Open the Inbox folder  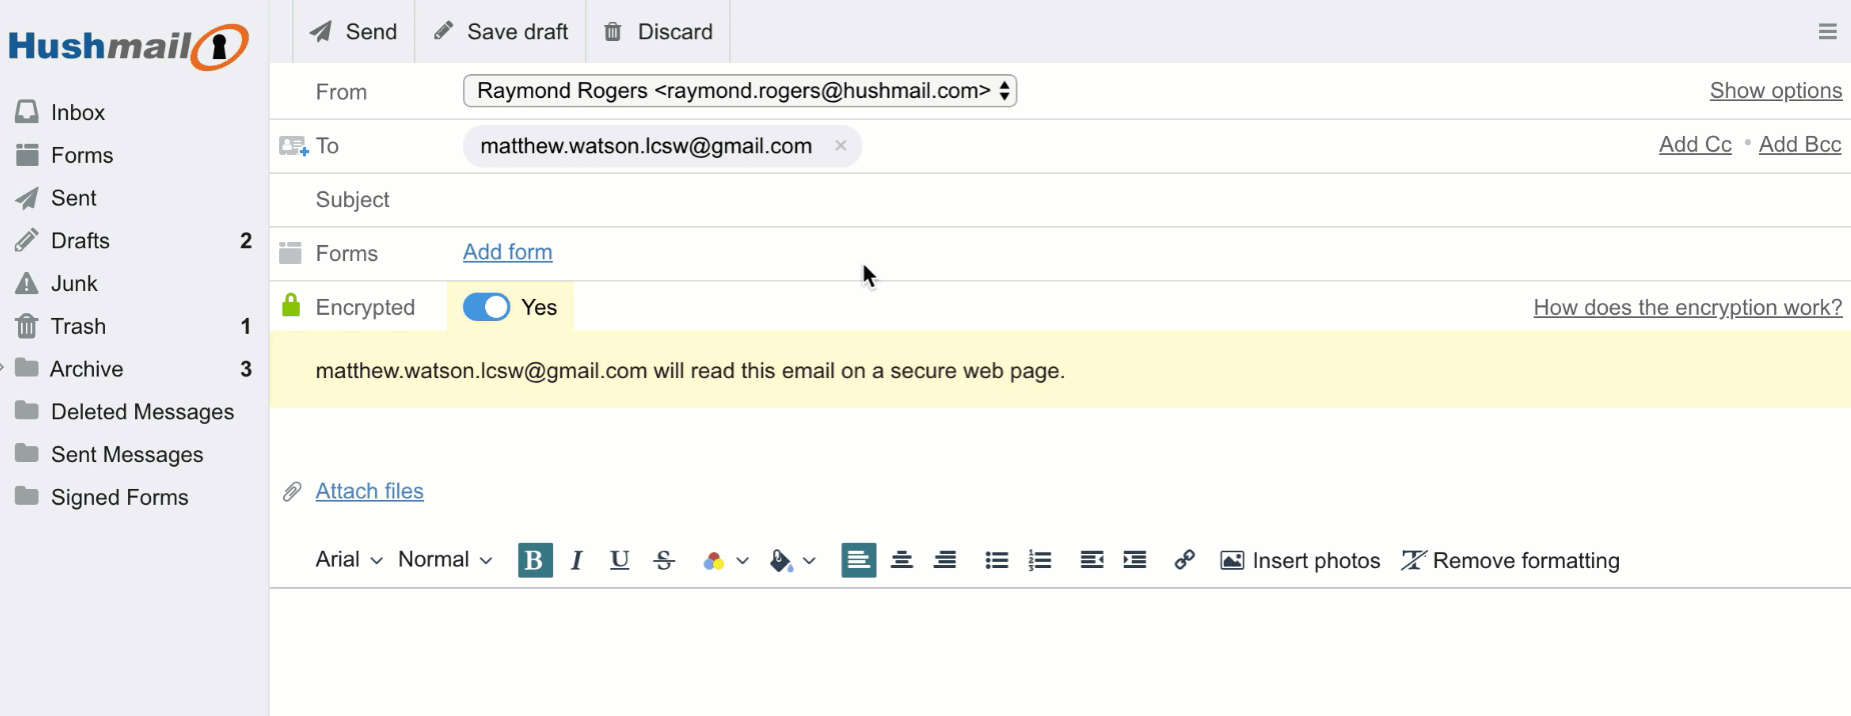click(78, 112)
